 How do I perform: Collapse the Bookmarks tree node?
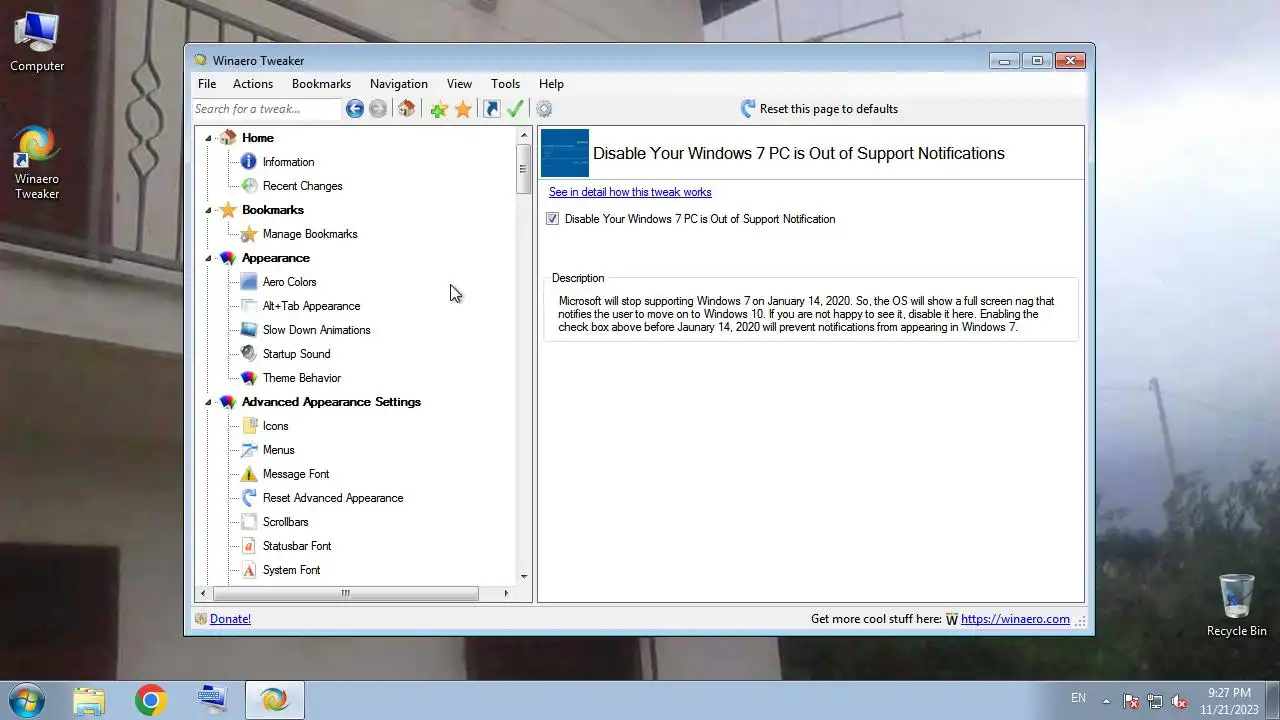point(209,210)
